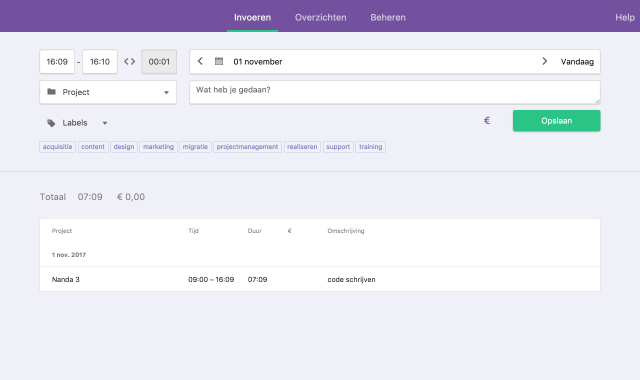The width and height of the screenshot is (640, 380).
Task: Go to the next day arrow
Action: (x=544, y=61)
